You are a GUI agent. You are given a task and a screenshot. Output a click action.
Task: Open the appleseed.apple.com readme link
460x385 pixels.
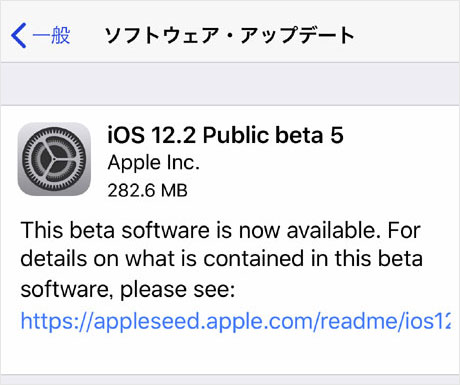235,321
